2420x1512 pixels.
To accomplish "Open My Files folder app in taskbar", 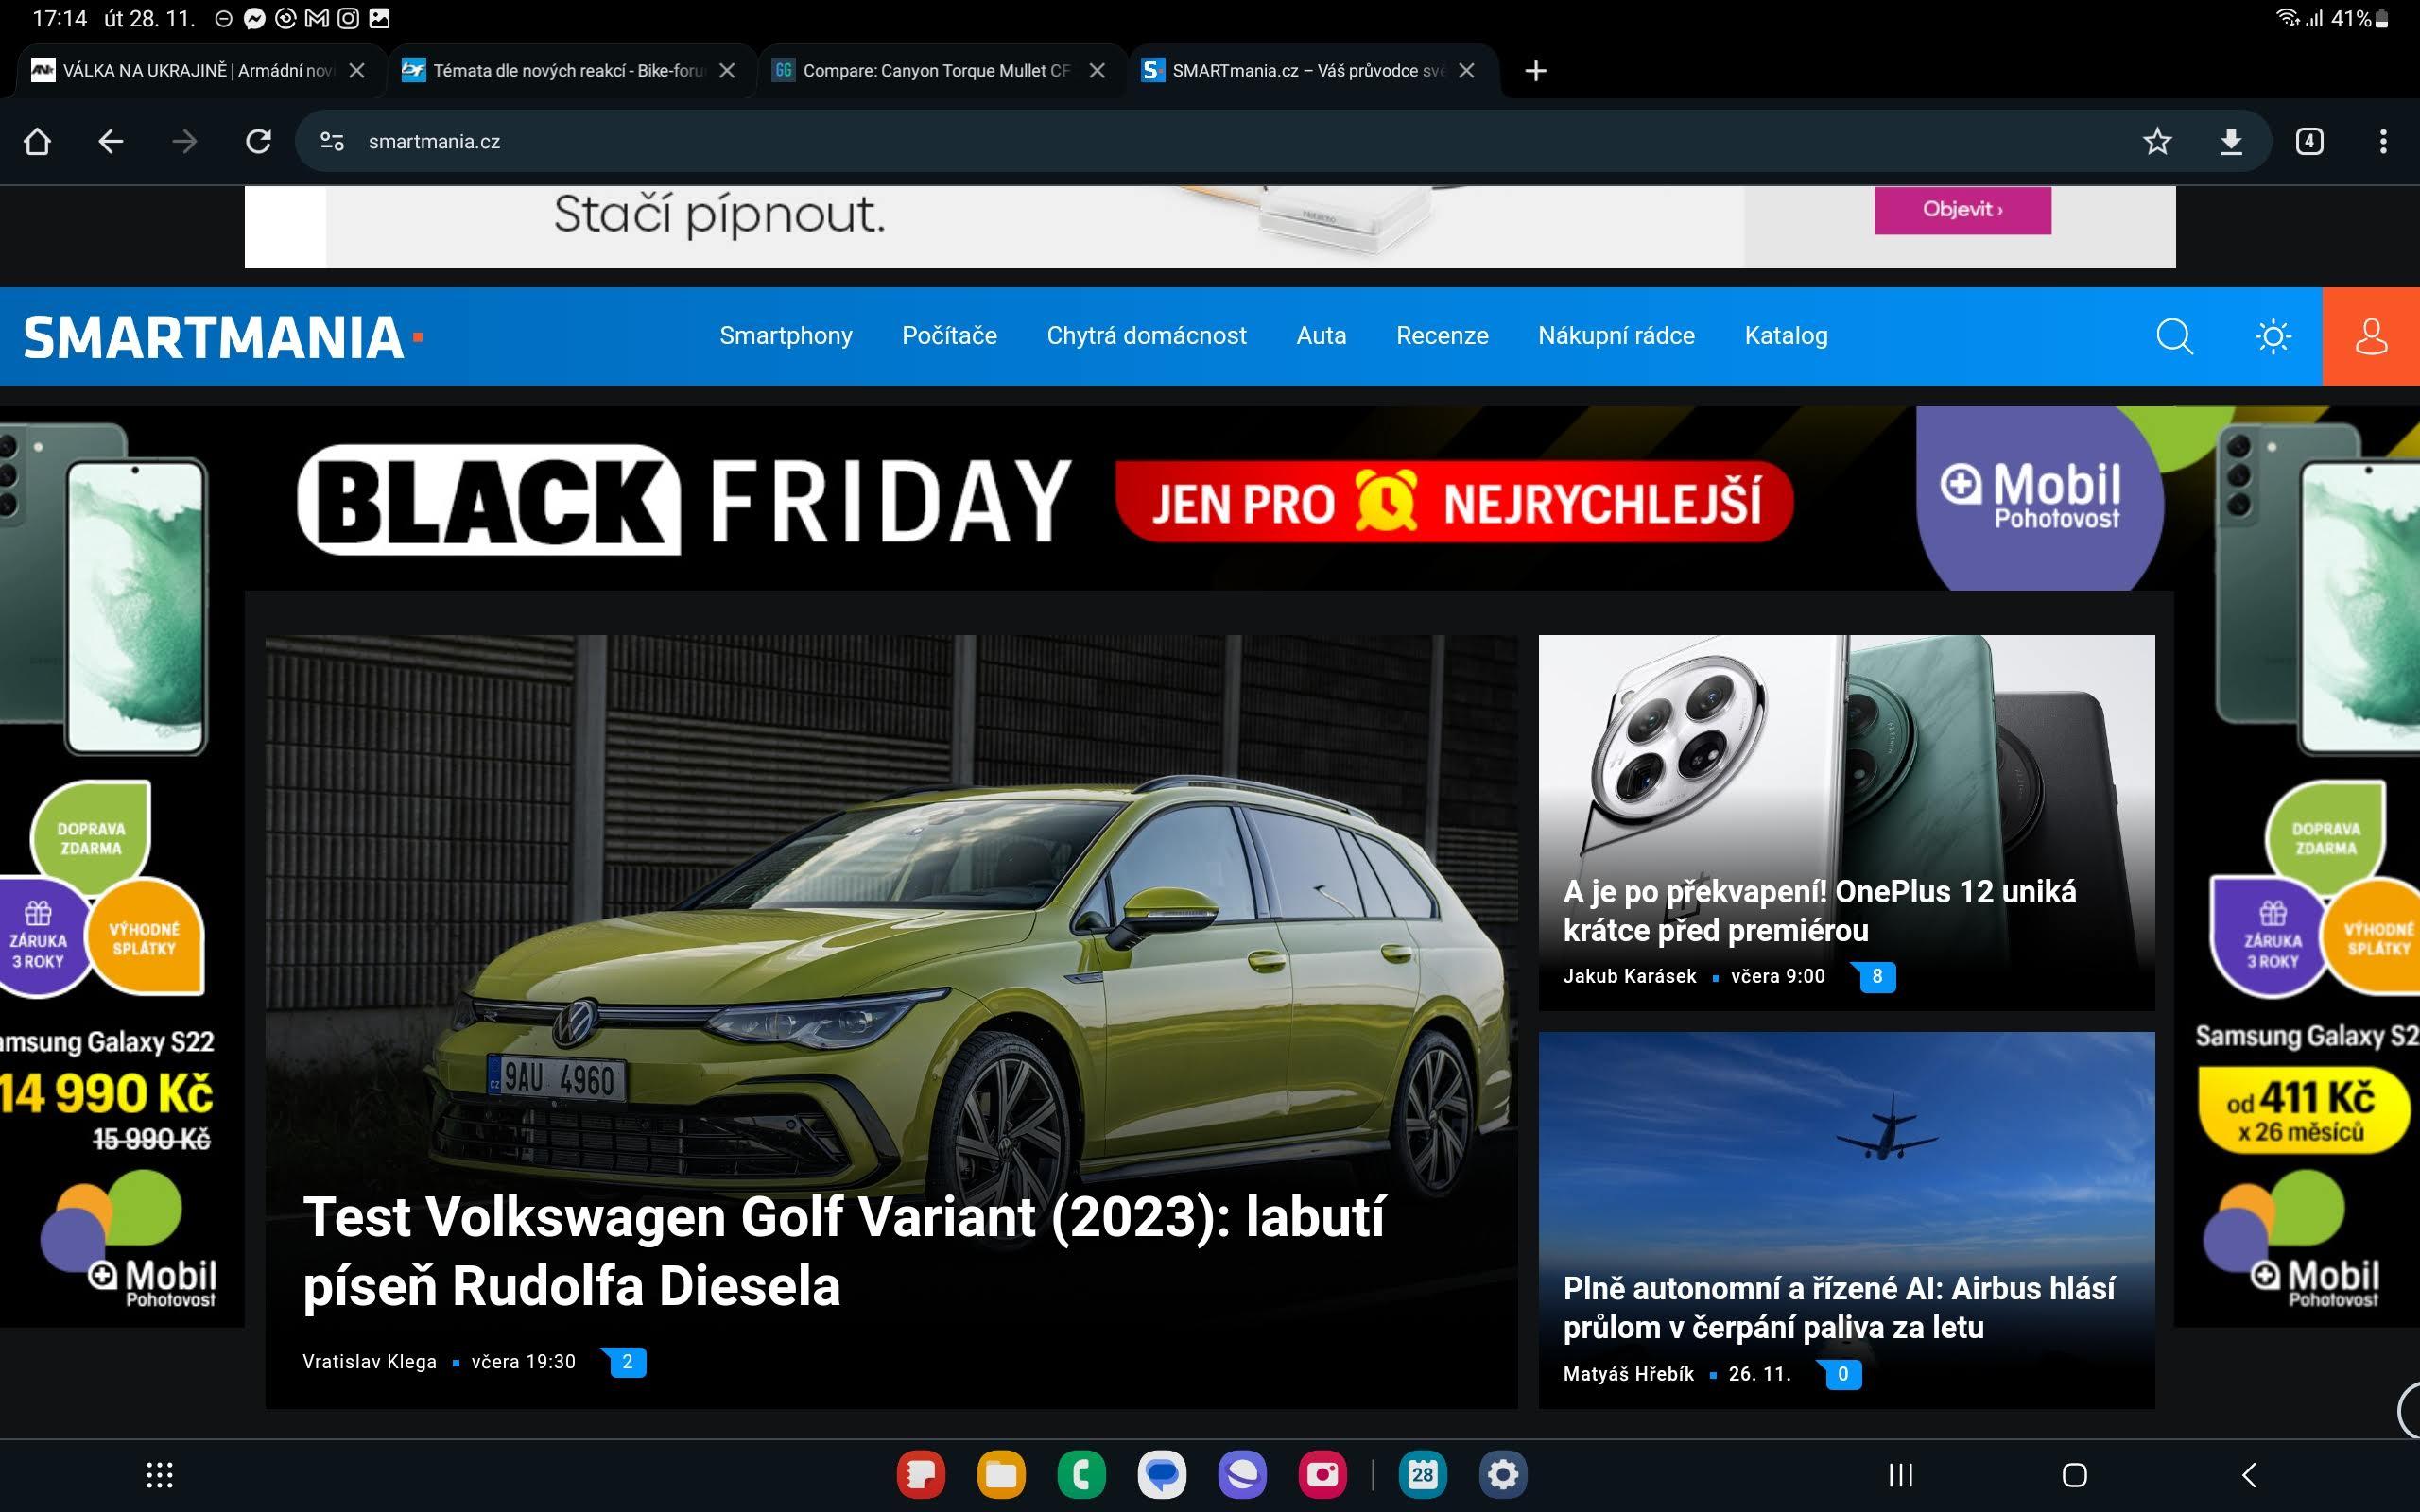I will pyautogui.click(x=1001, y=1475).
